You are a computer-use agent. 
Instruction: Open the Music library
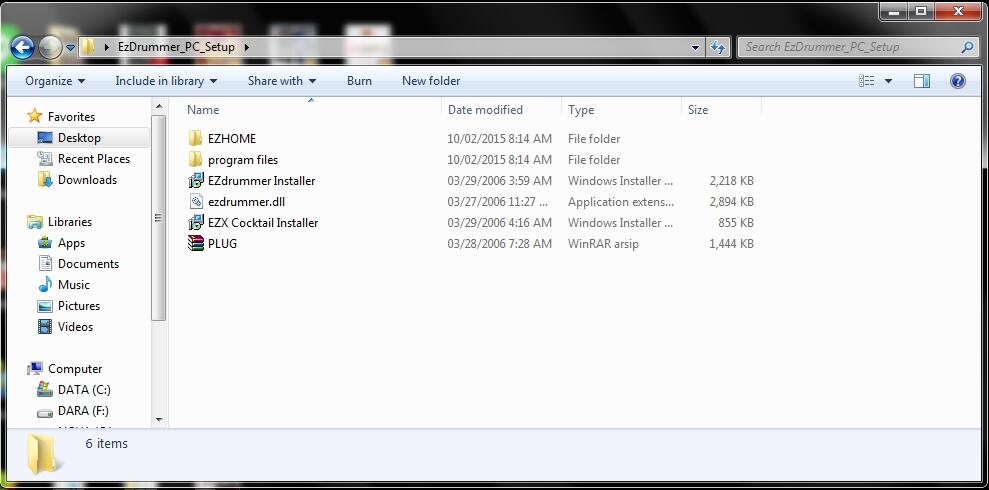tap(74, 285)
